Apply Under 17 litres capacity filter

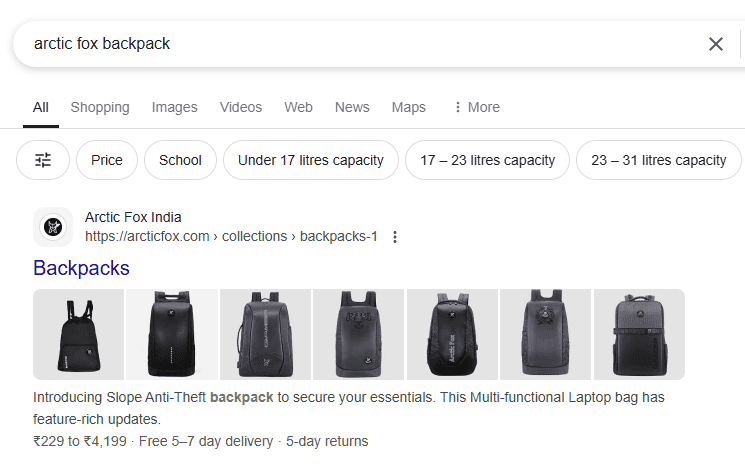pos(311,160)
